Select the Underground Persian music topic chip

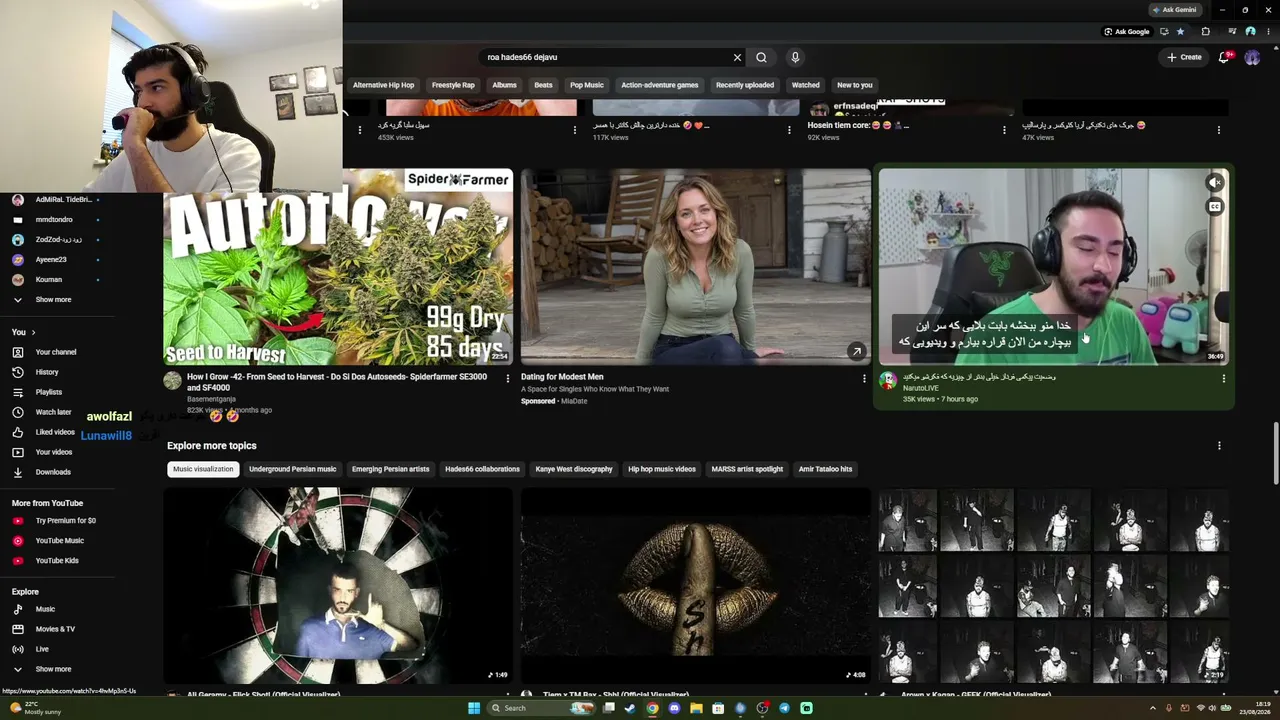click(x=293, y=469)
